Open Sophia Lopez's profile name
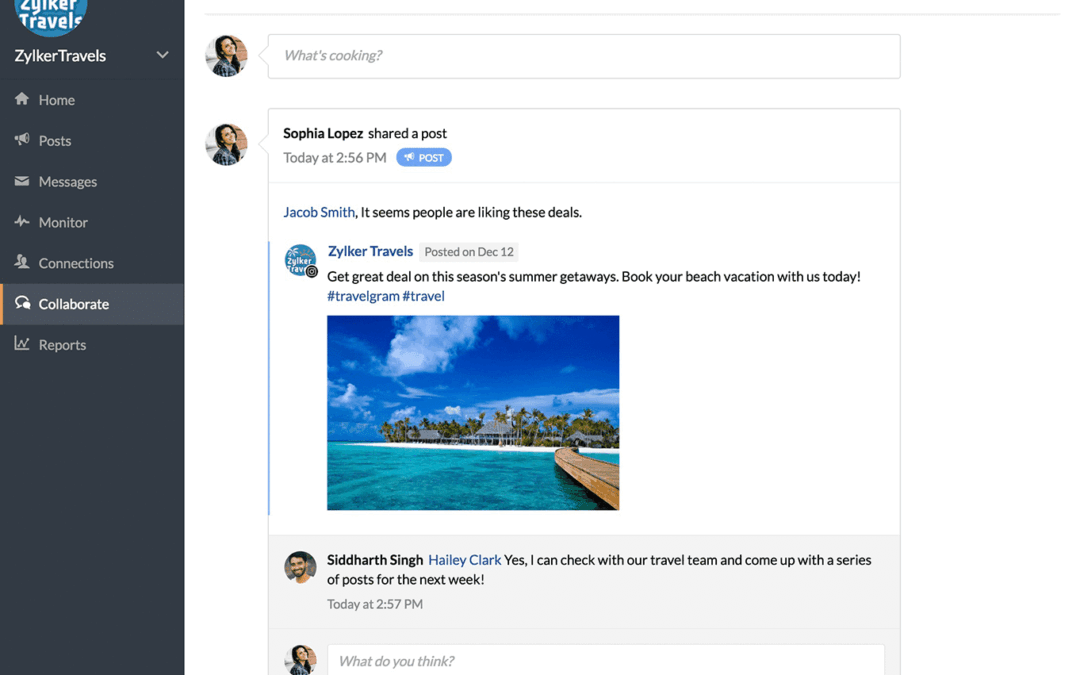This screenshot has height=675, width=1080. coord(323,133)
